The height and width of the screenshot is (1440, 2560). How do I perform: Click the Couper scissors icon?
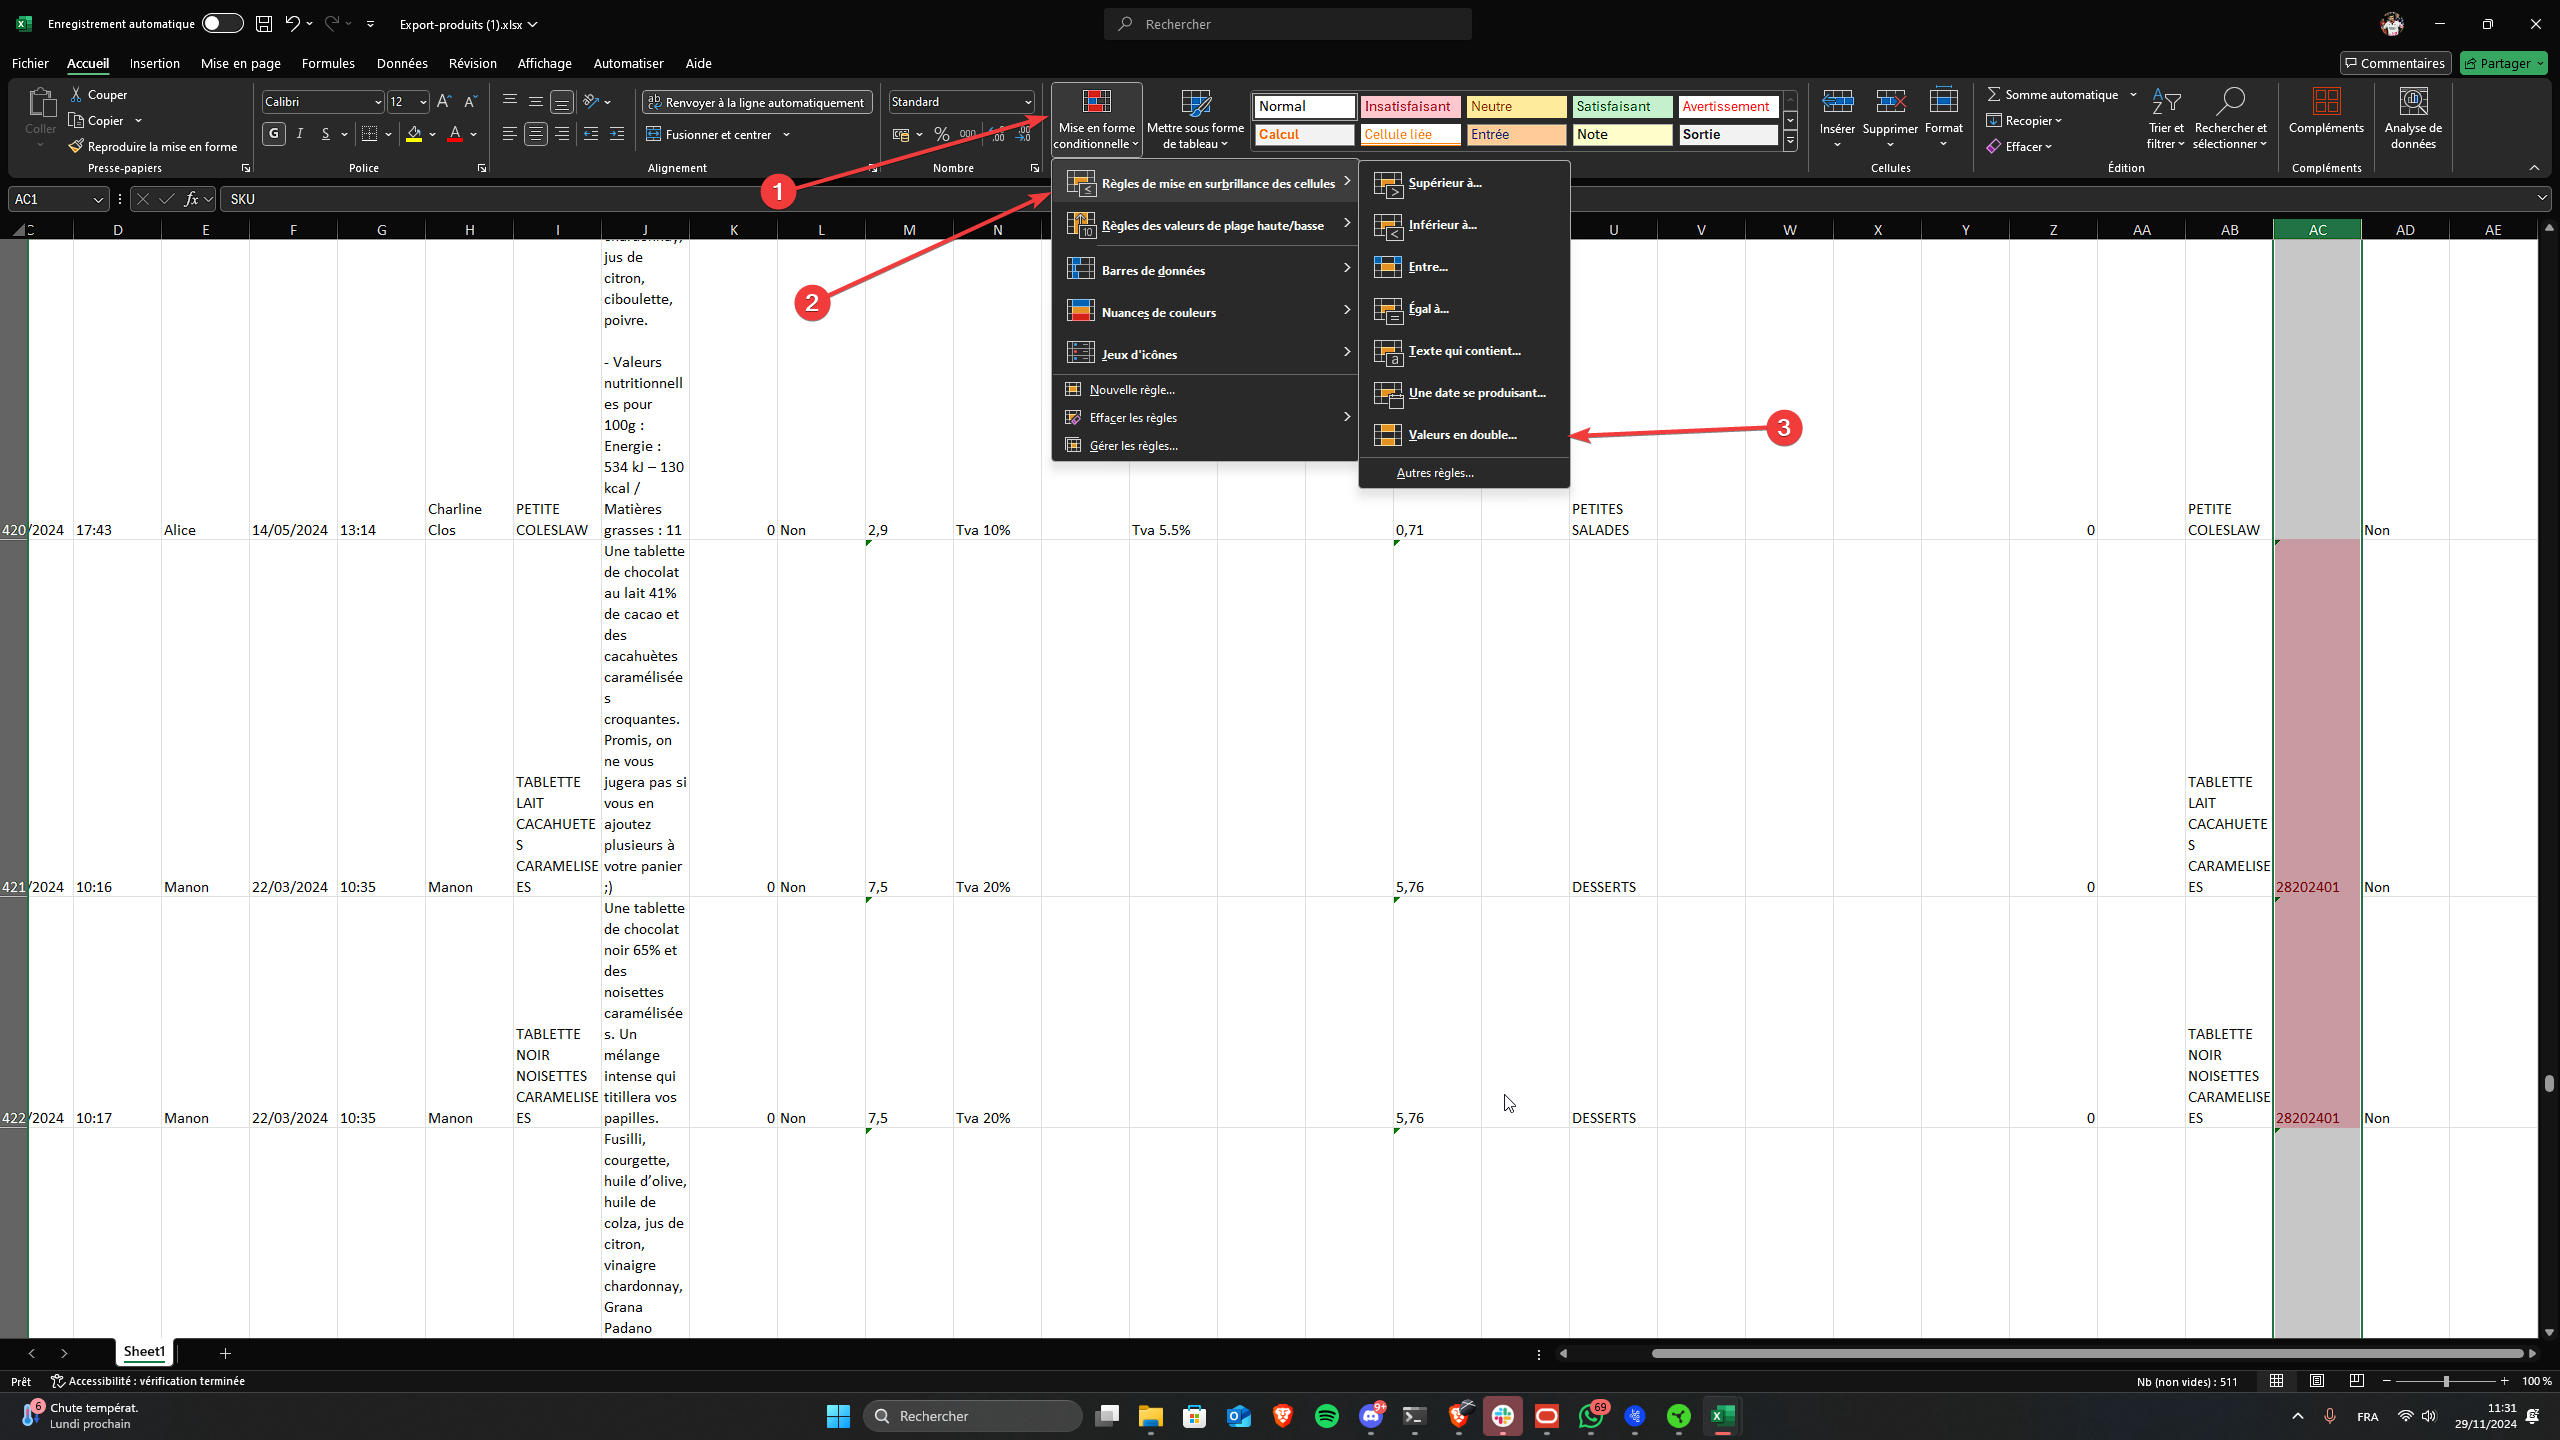(77, 94)
